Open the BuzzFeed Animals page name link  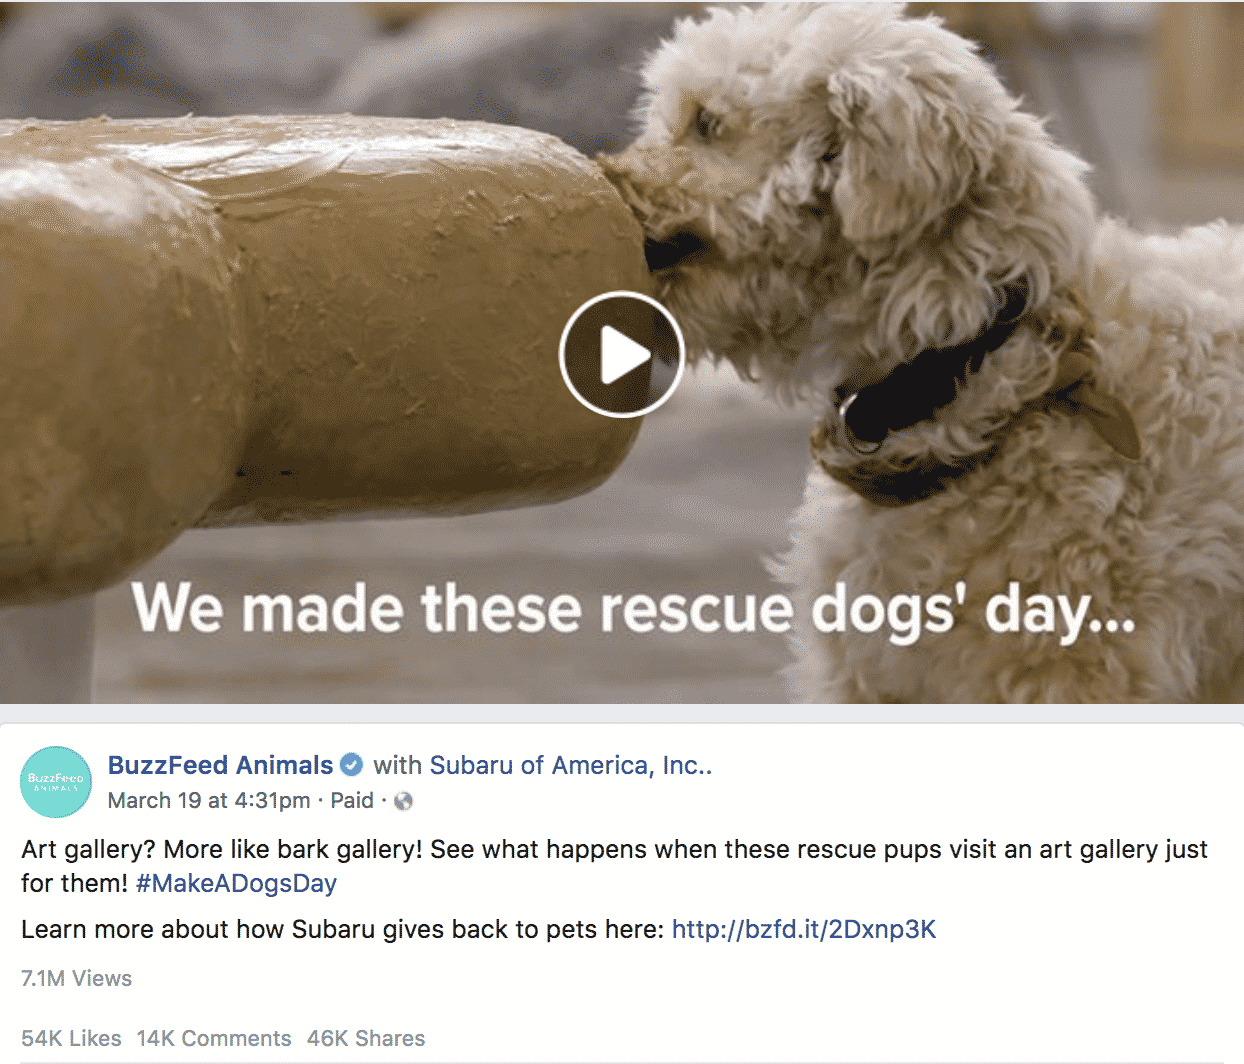click(220, 765)
